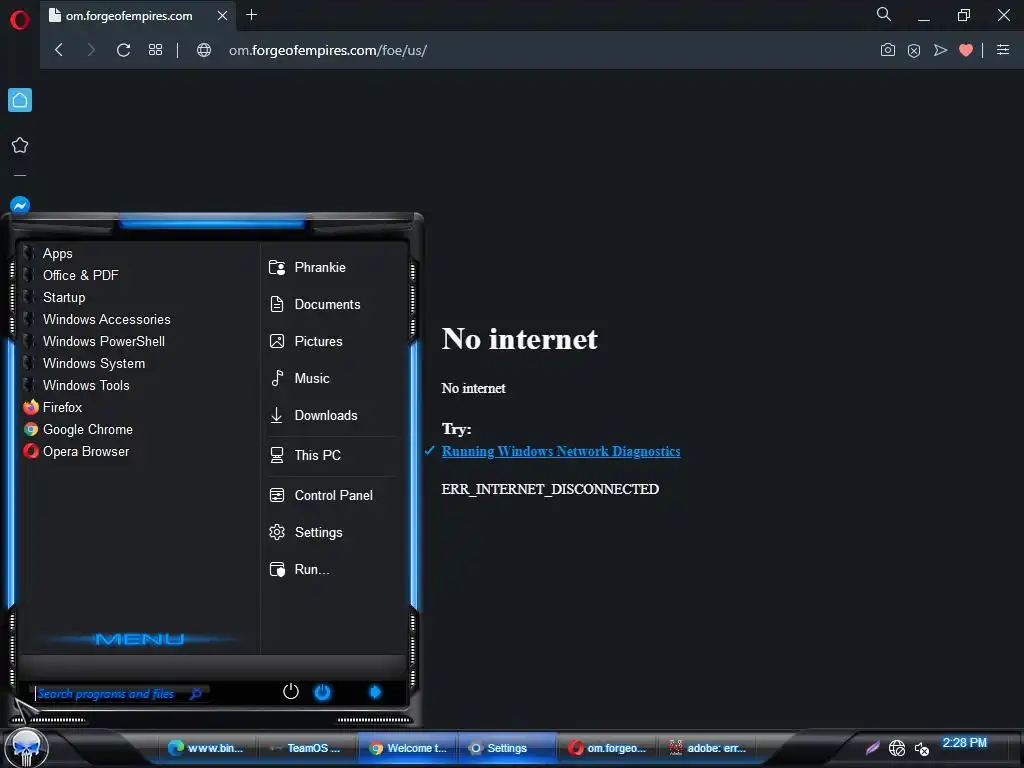
Task: Launch Google Chrome from the start menu
Action: 88,430
